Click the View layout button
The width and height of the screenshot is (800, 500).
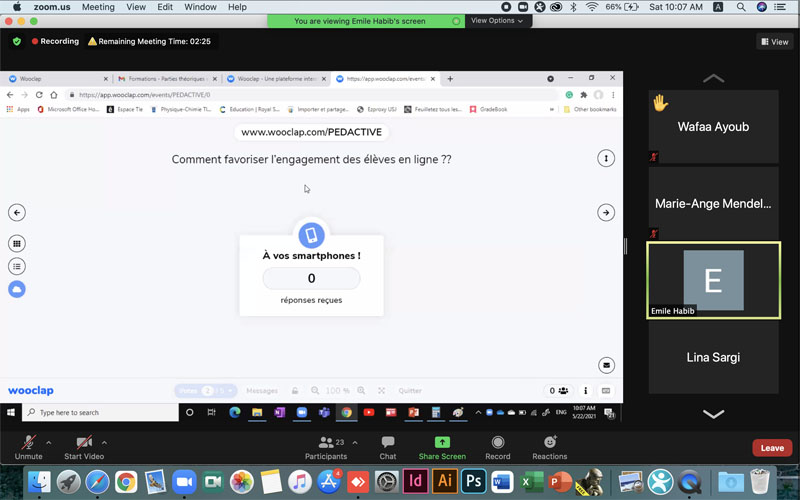[774, 42]
